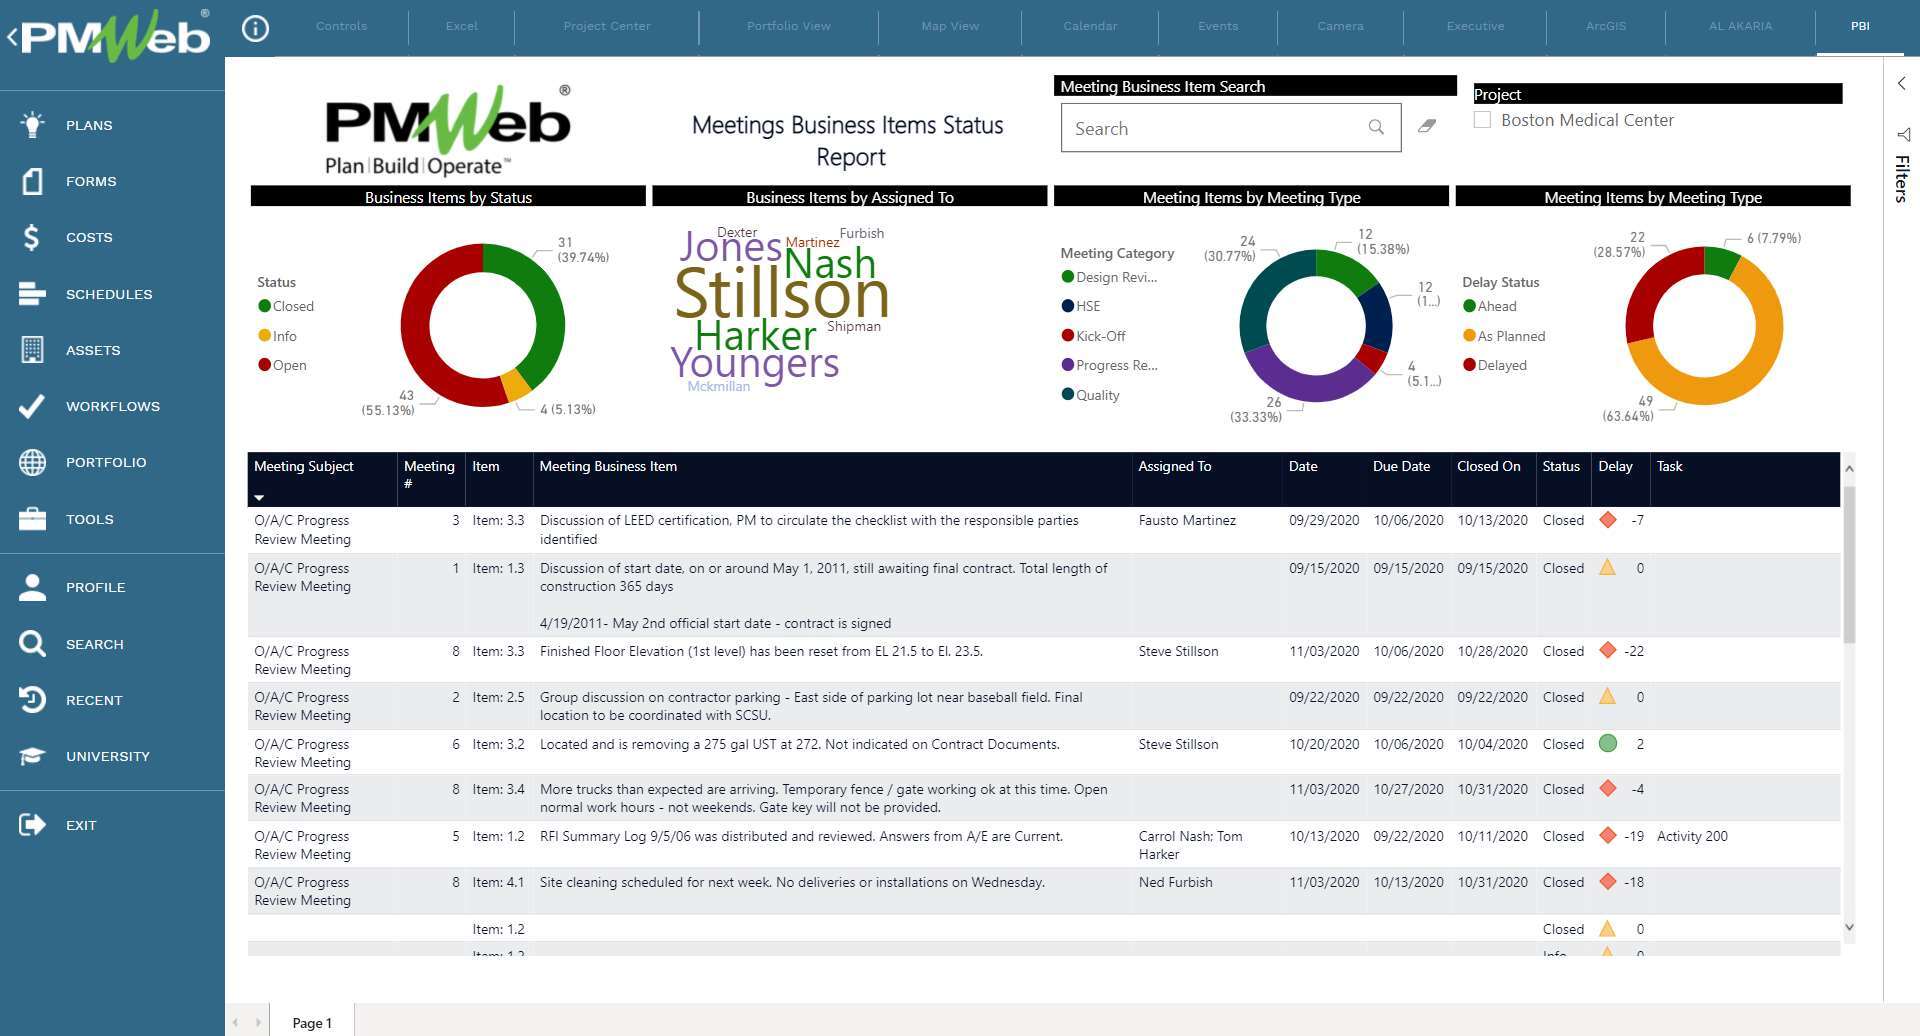Open University link in sidebar
The width and height of the screenshot is (1920, 1036).
click(x=107, y=756)
